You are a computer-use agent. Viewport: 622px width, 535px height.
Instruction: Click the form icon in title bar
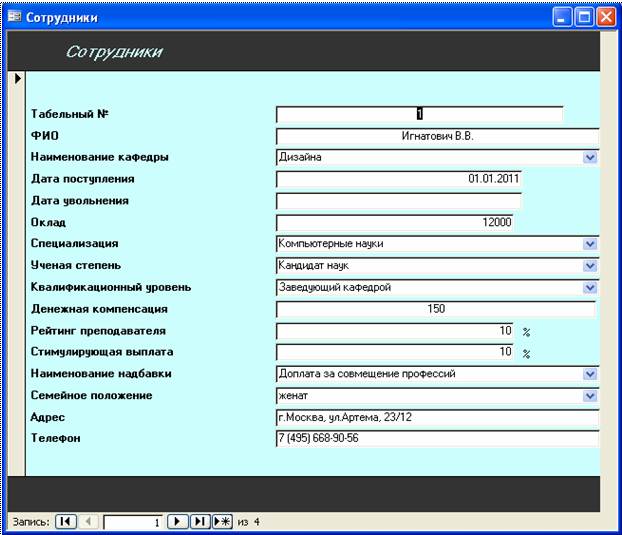pos(15,17)
